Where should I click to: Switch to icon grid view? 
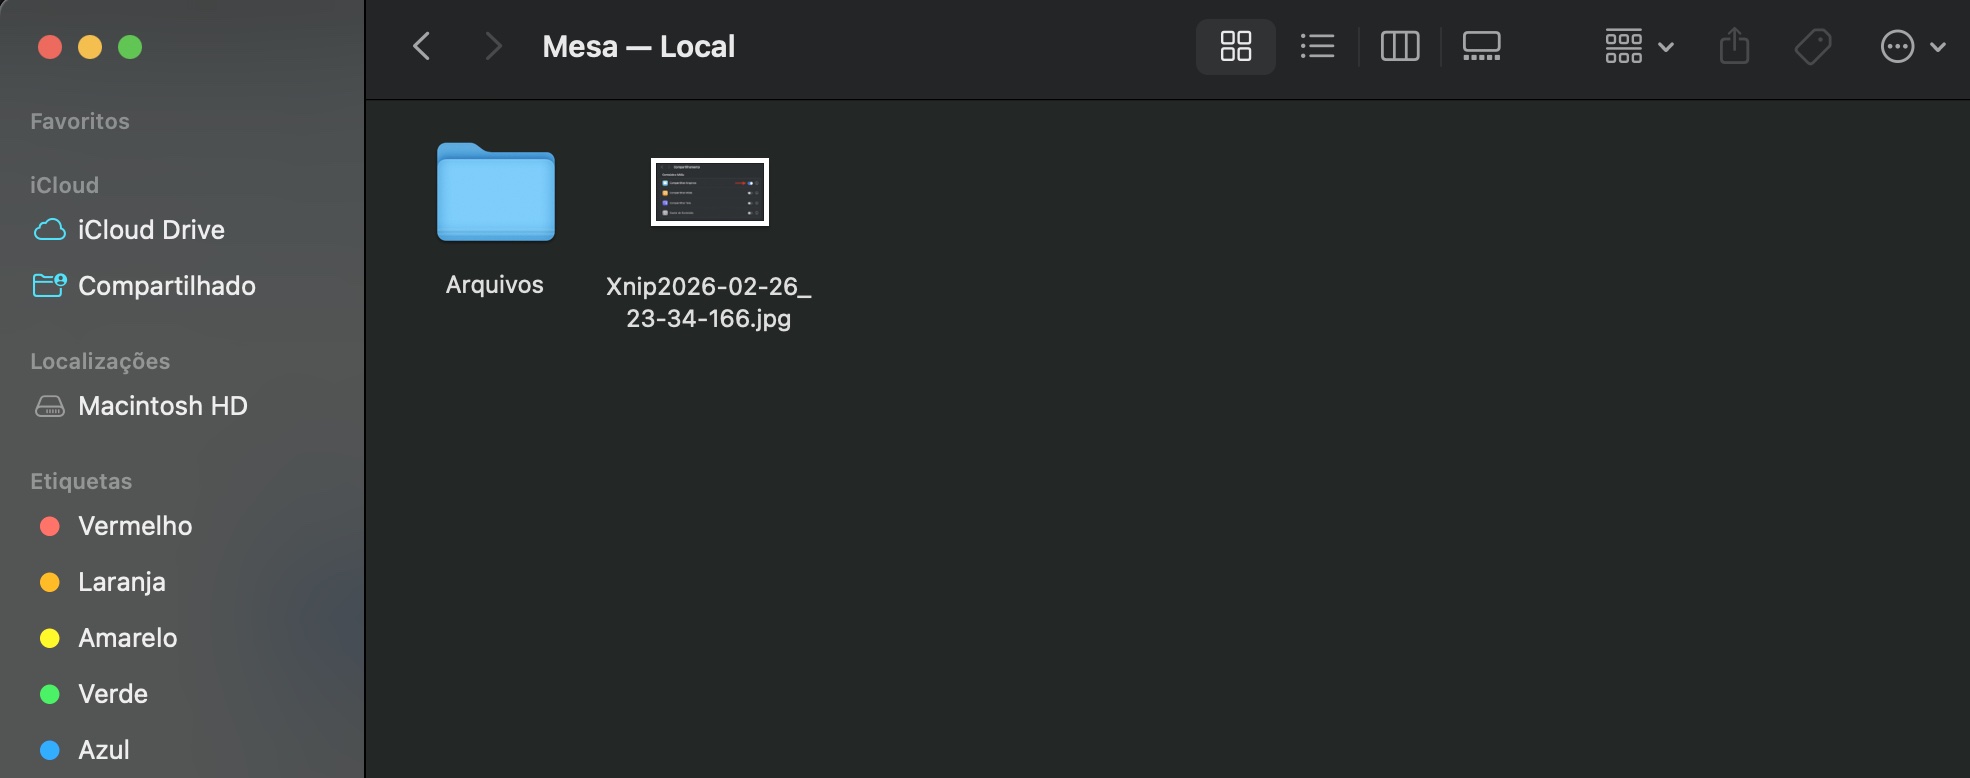[1236, 46]
